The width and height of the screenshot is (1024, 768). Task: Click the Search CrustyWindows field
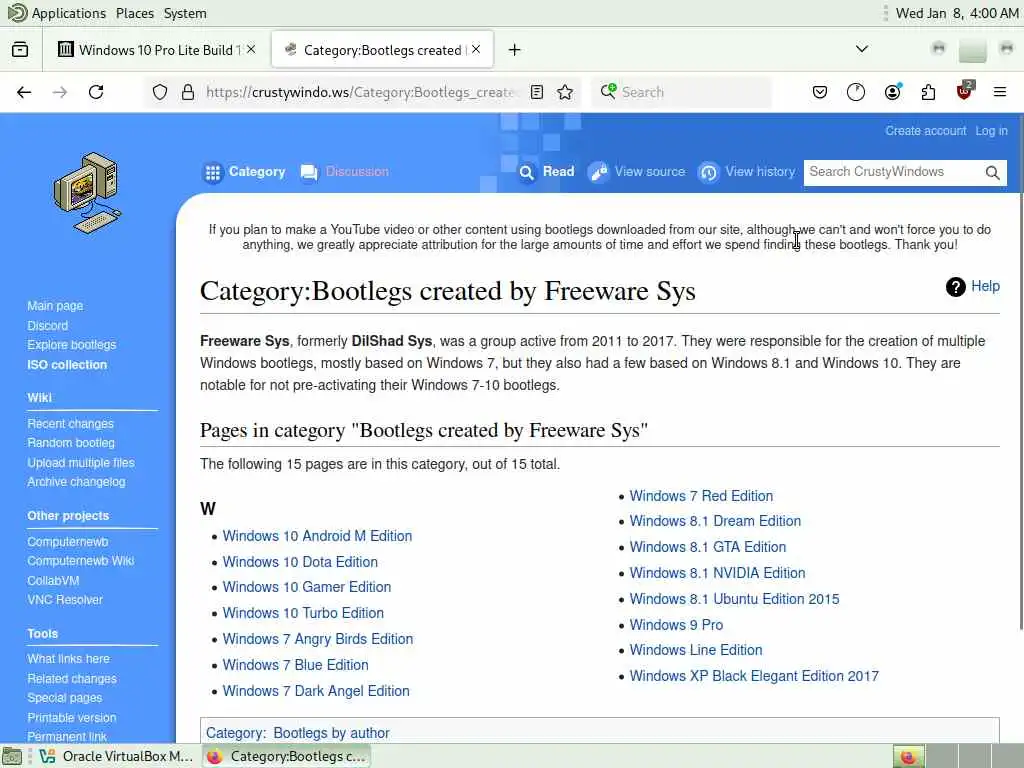pyautogui.click(x=893, y=172)
